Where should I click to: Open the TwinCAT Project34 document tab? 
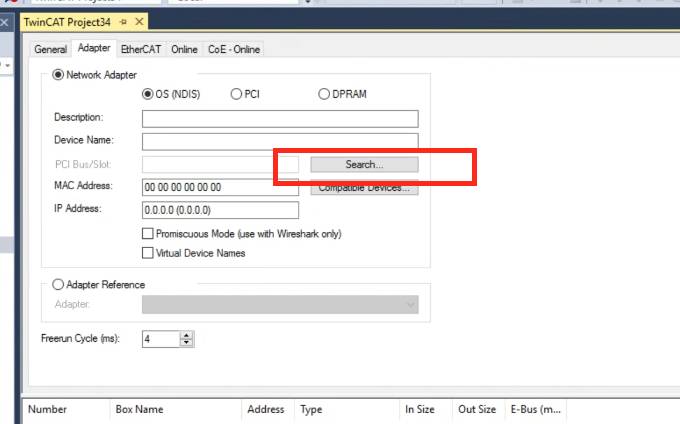point(67,22)
